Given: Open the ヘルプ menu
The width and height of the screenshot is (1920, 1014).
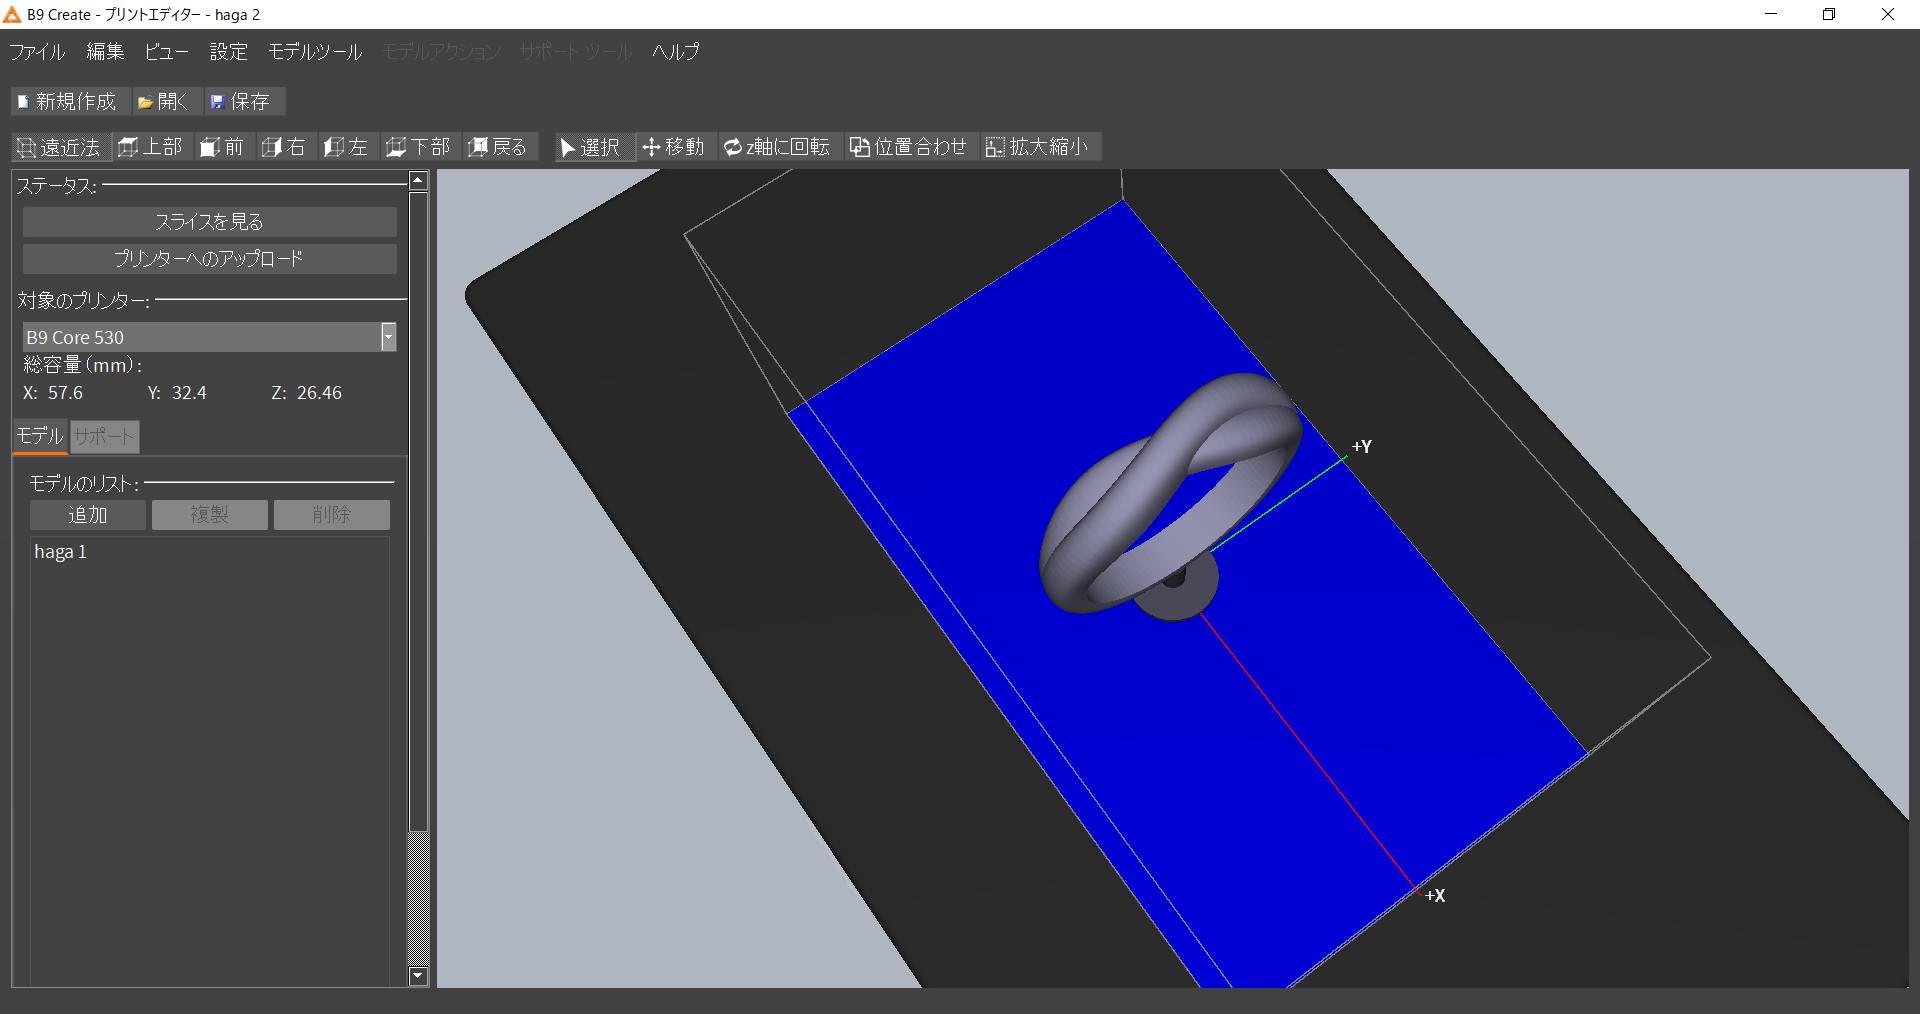Looking at the screenshot, I should (x=676, y=52).
